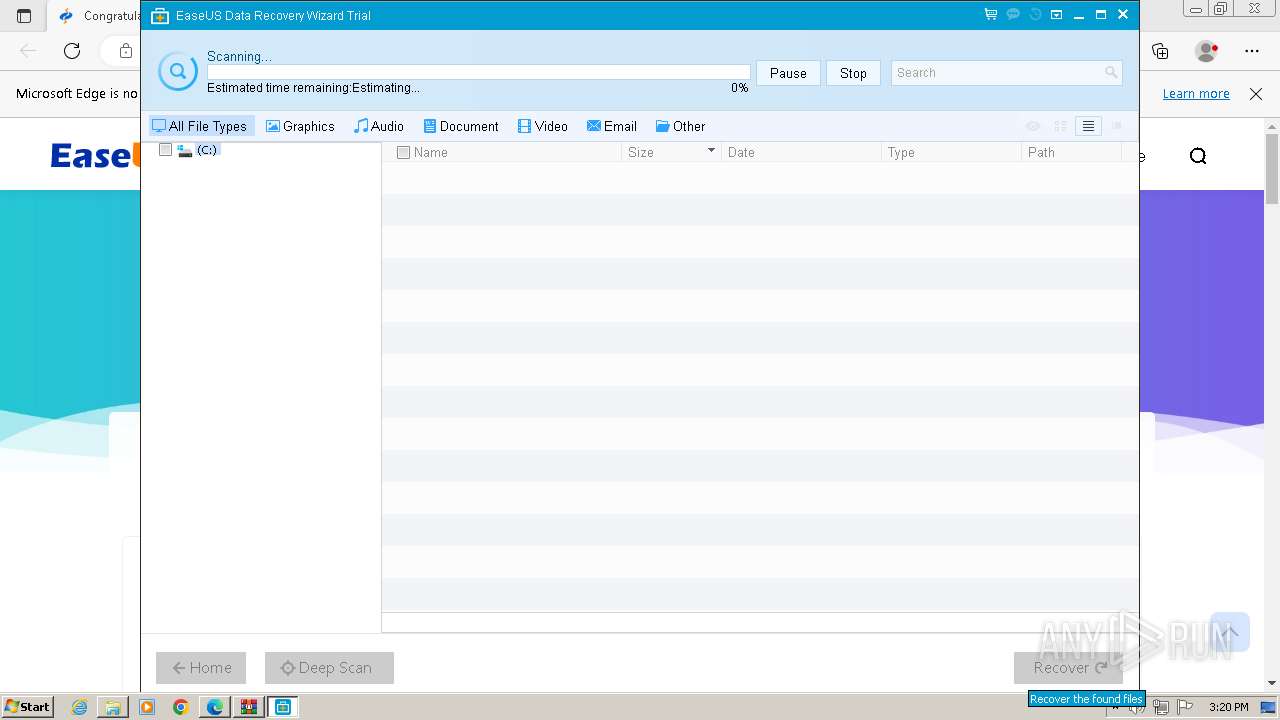1280x720 pixels.
Task: Launch Google Chrome from taskbar
Action: point(181,707)
